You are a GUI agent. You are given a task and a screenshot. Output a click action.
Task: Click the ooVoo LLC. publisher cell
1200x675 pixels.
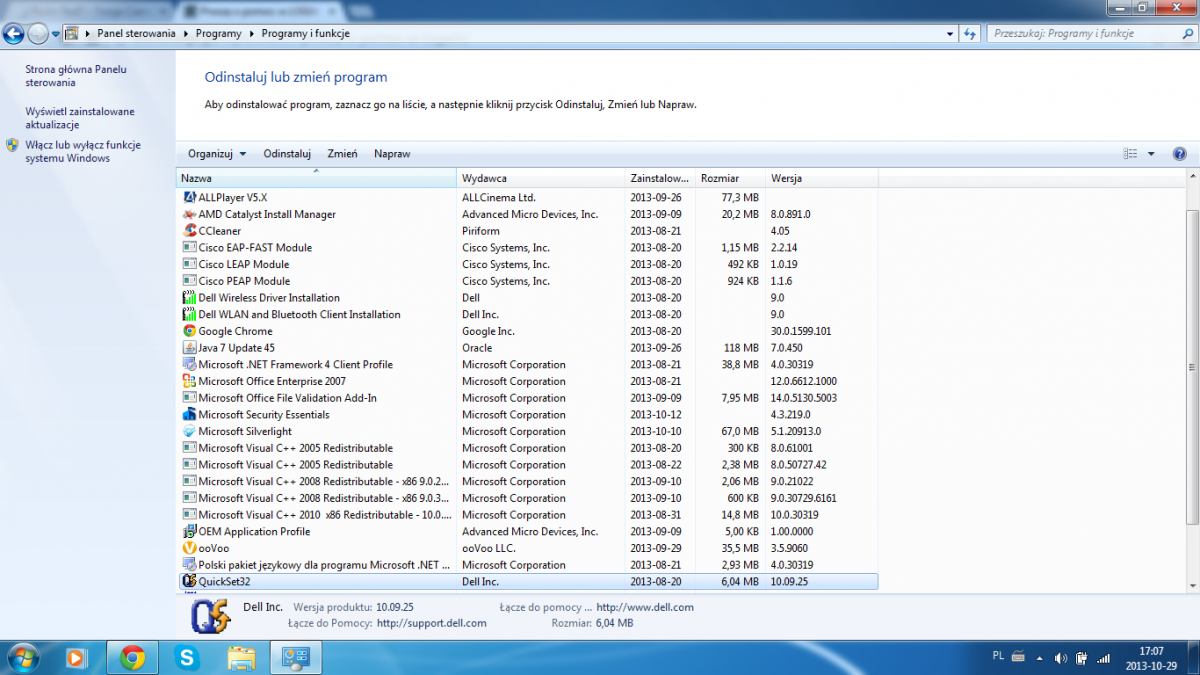click(x=489, y=548)
